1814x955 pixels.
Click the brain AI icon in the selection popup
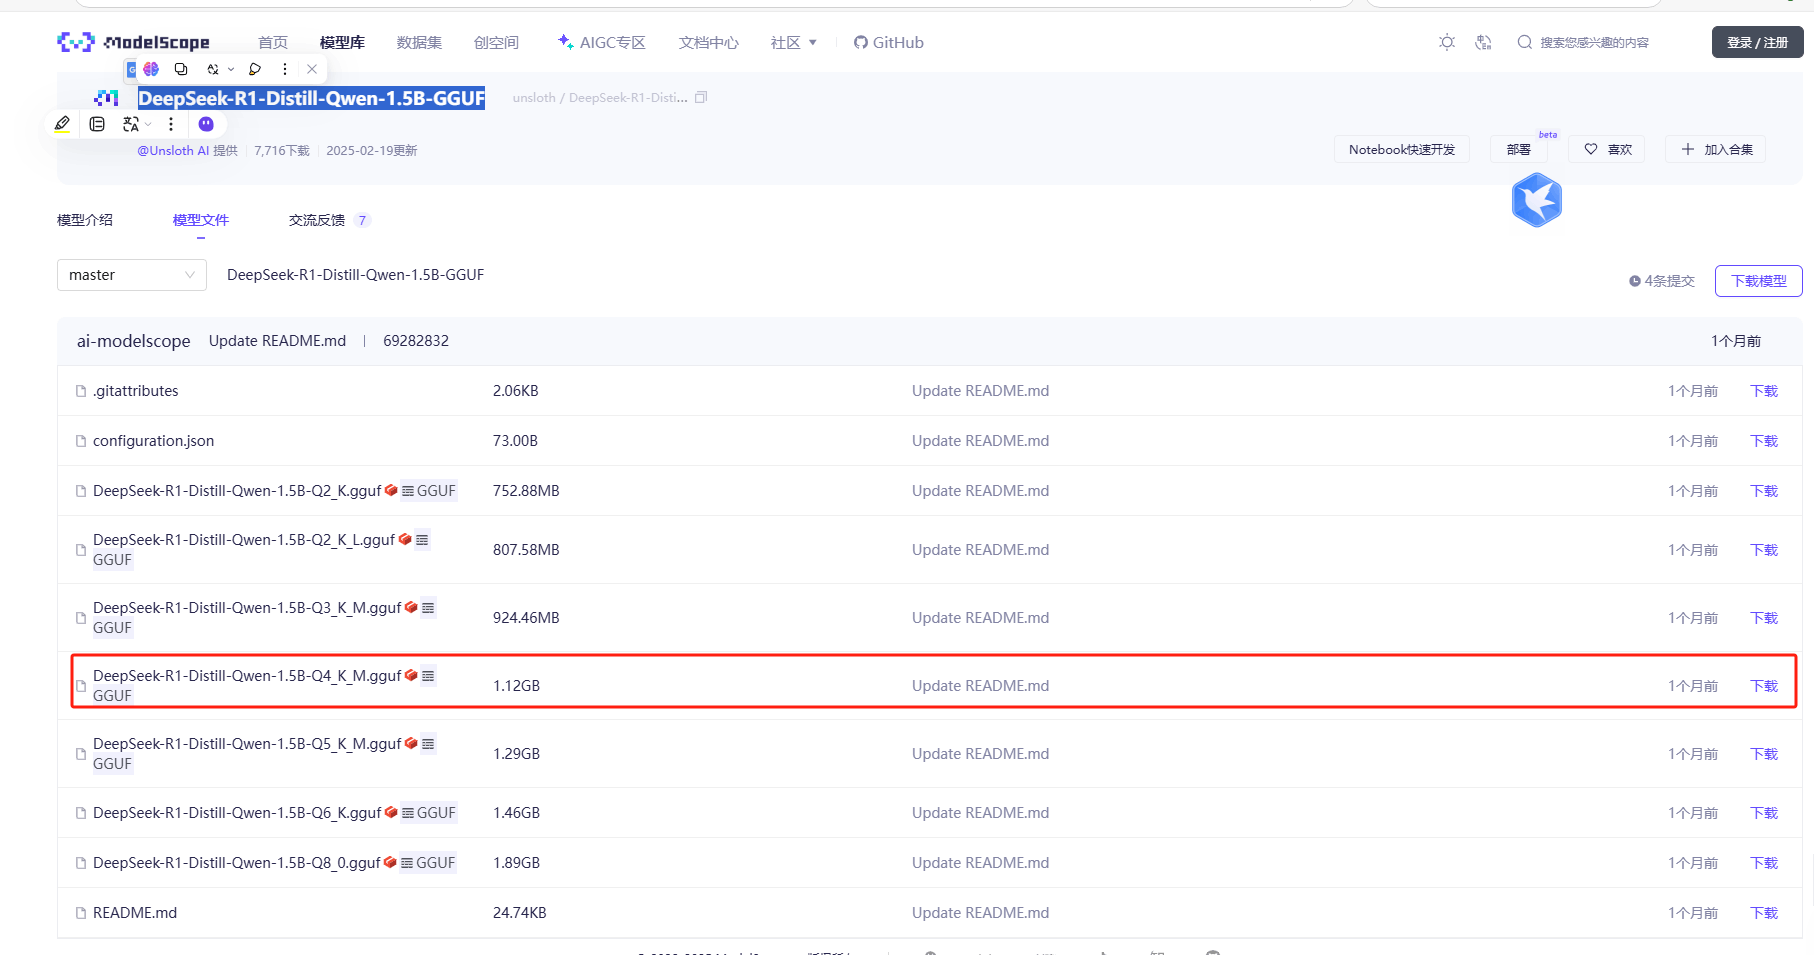pos(151,69)
